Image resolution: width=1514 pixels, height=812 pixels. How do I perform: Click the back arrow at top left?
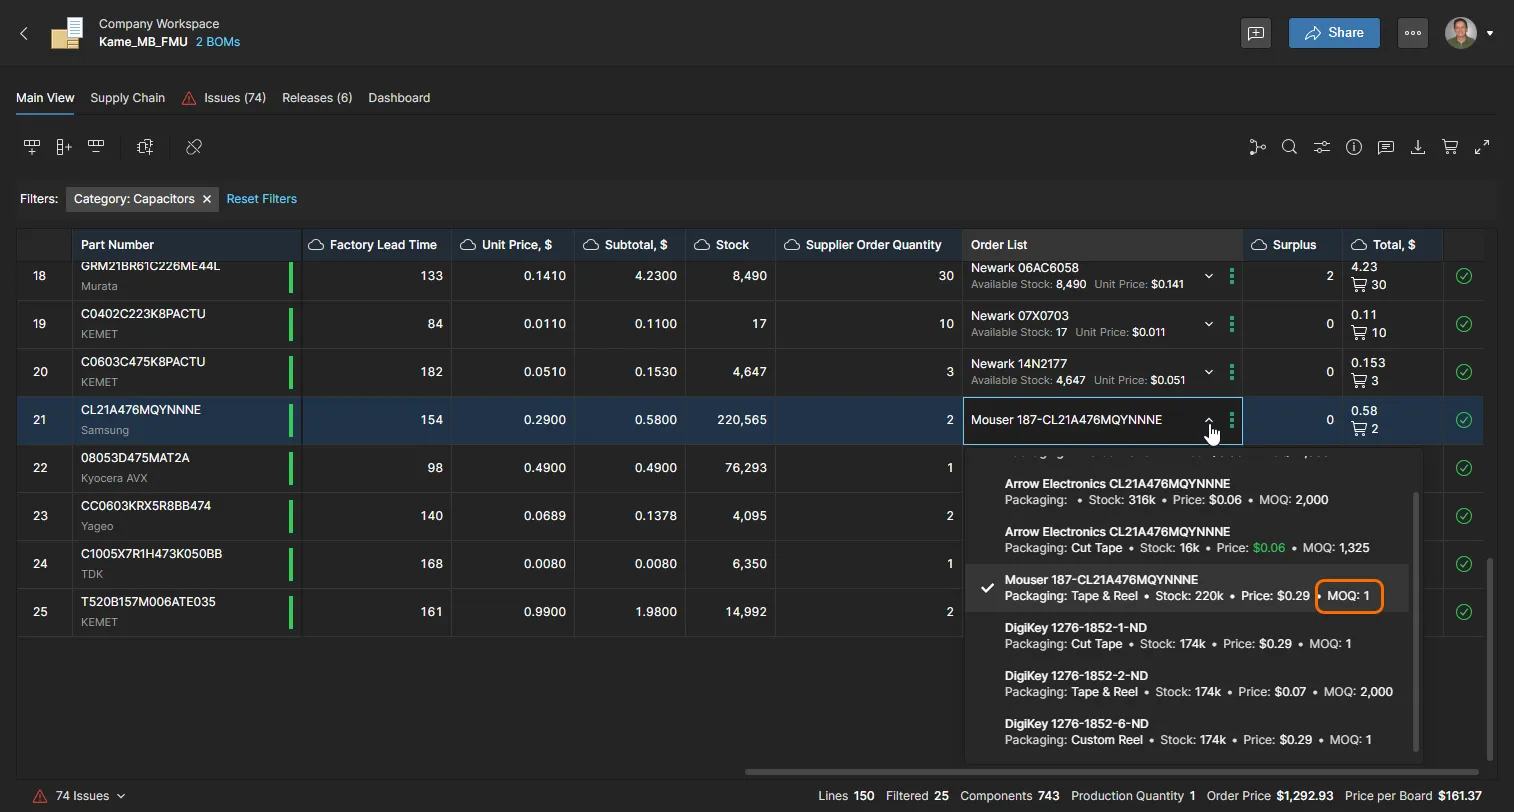pyautogui.click(x=25, y=33)
